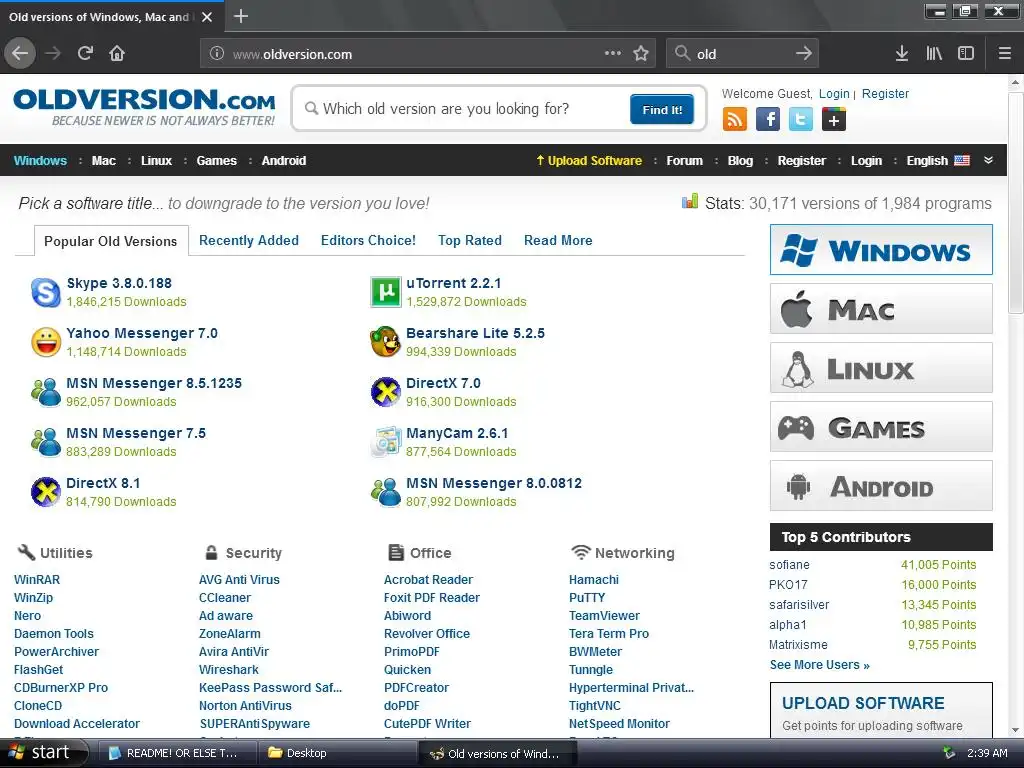Reload the page with the refresh icon
Image resolution: width=1024 pixels, height=768 pixels.
(85, 53)
